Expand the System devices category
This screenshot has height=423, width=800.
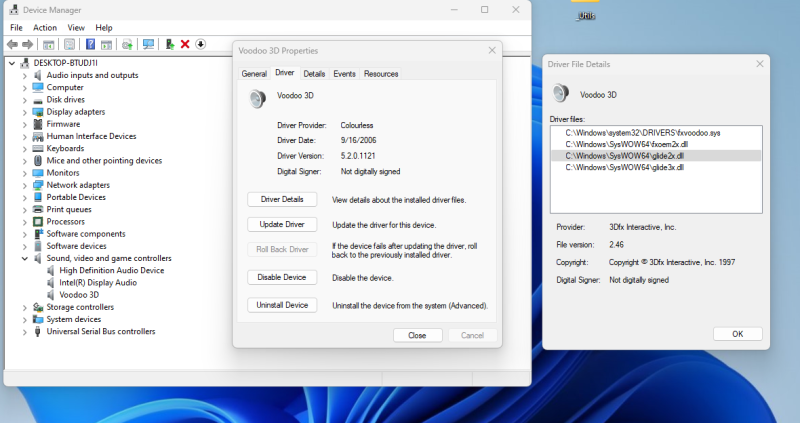click(24, 320)
